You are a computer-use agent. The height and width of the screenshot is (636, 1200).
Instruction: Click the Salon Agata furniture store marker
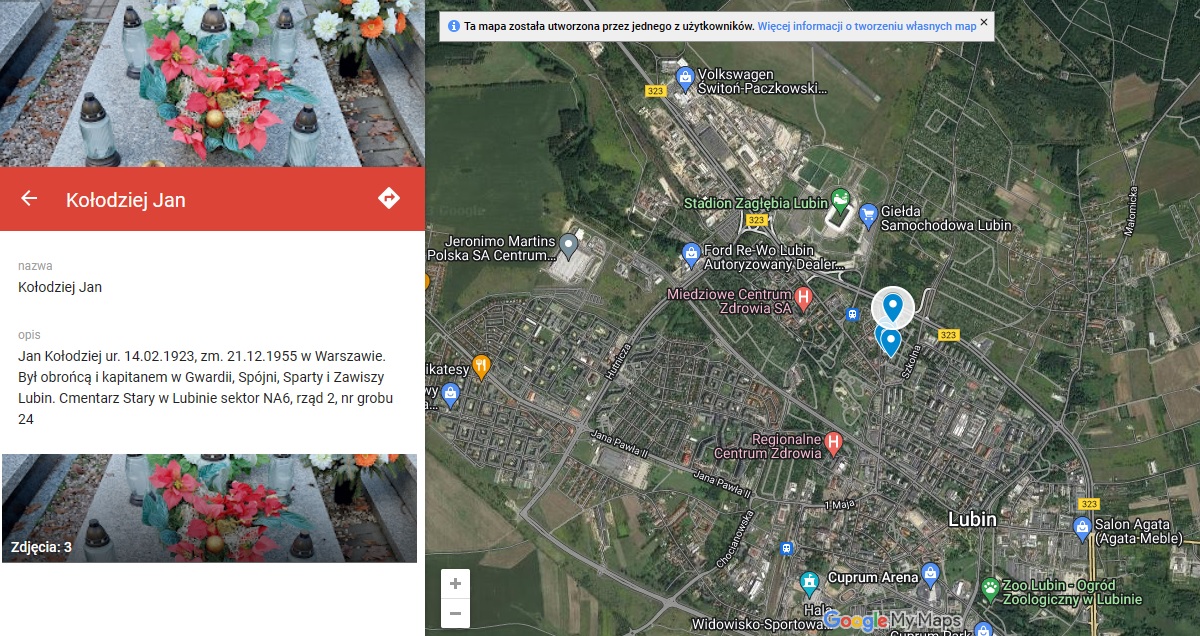pos(1082,525)
